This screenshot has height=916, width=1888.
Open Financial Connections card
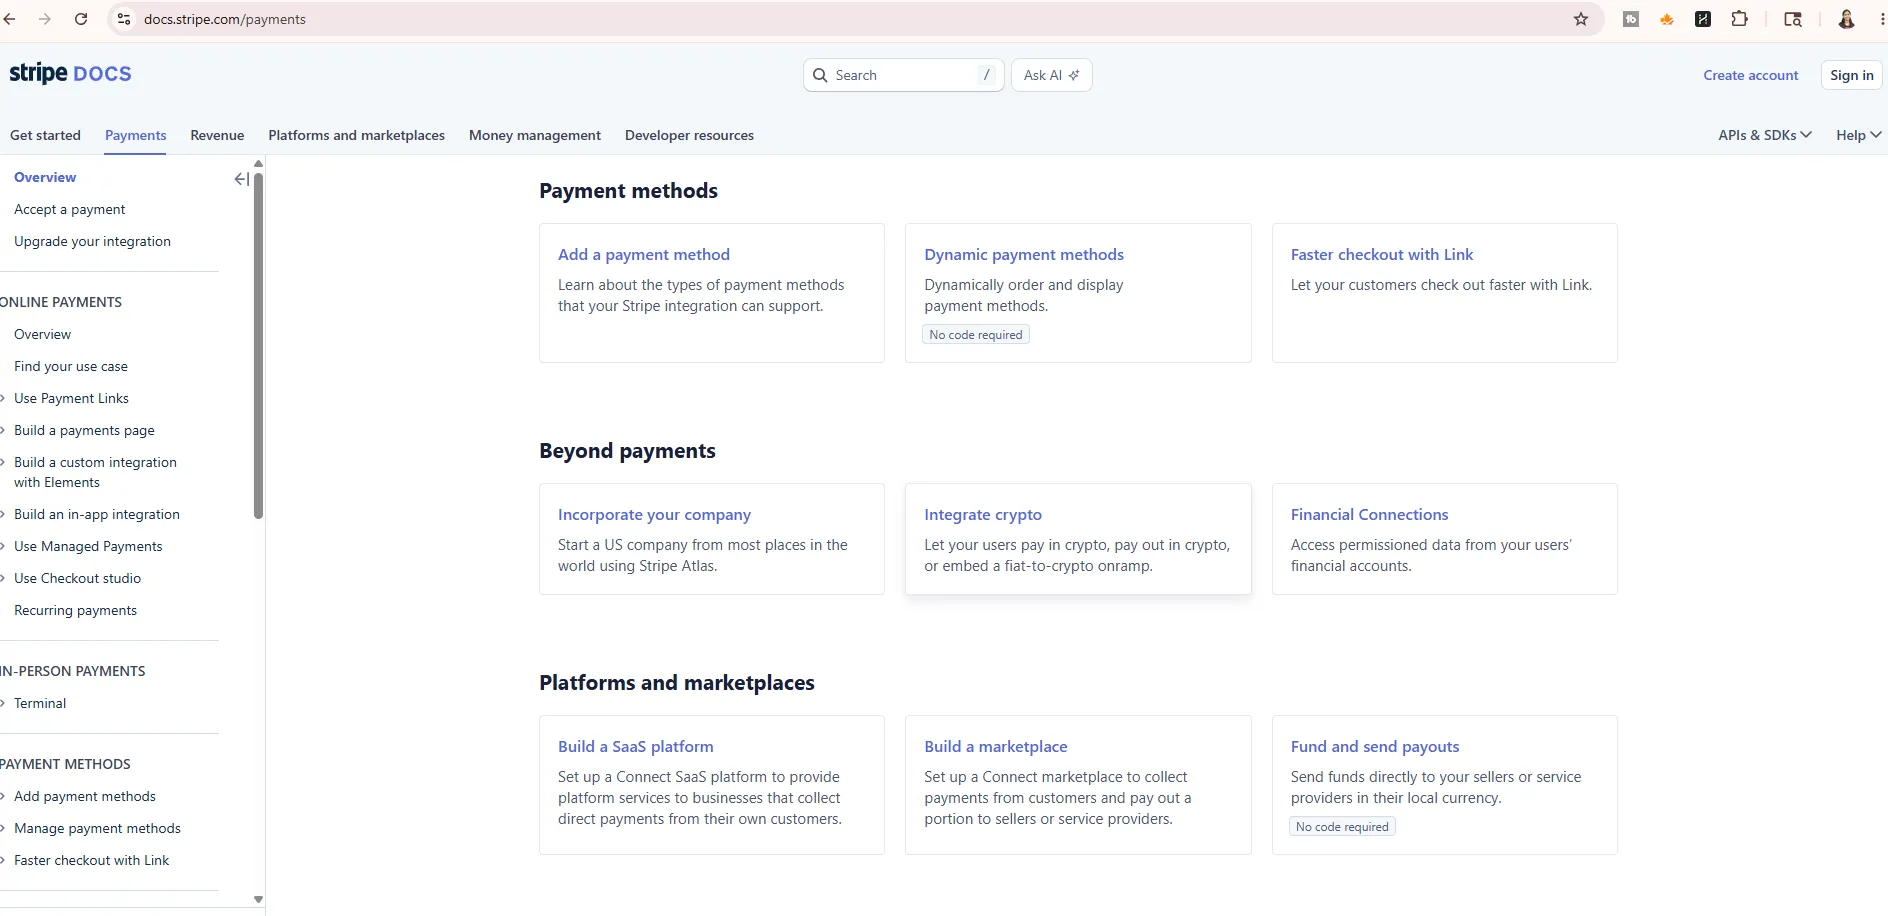[1444, 539]
